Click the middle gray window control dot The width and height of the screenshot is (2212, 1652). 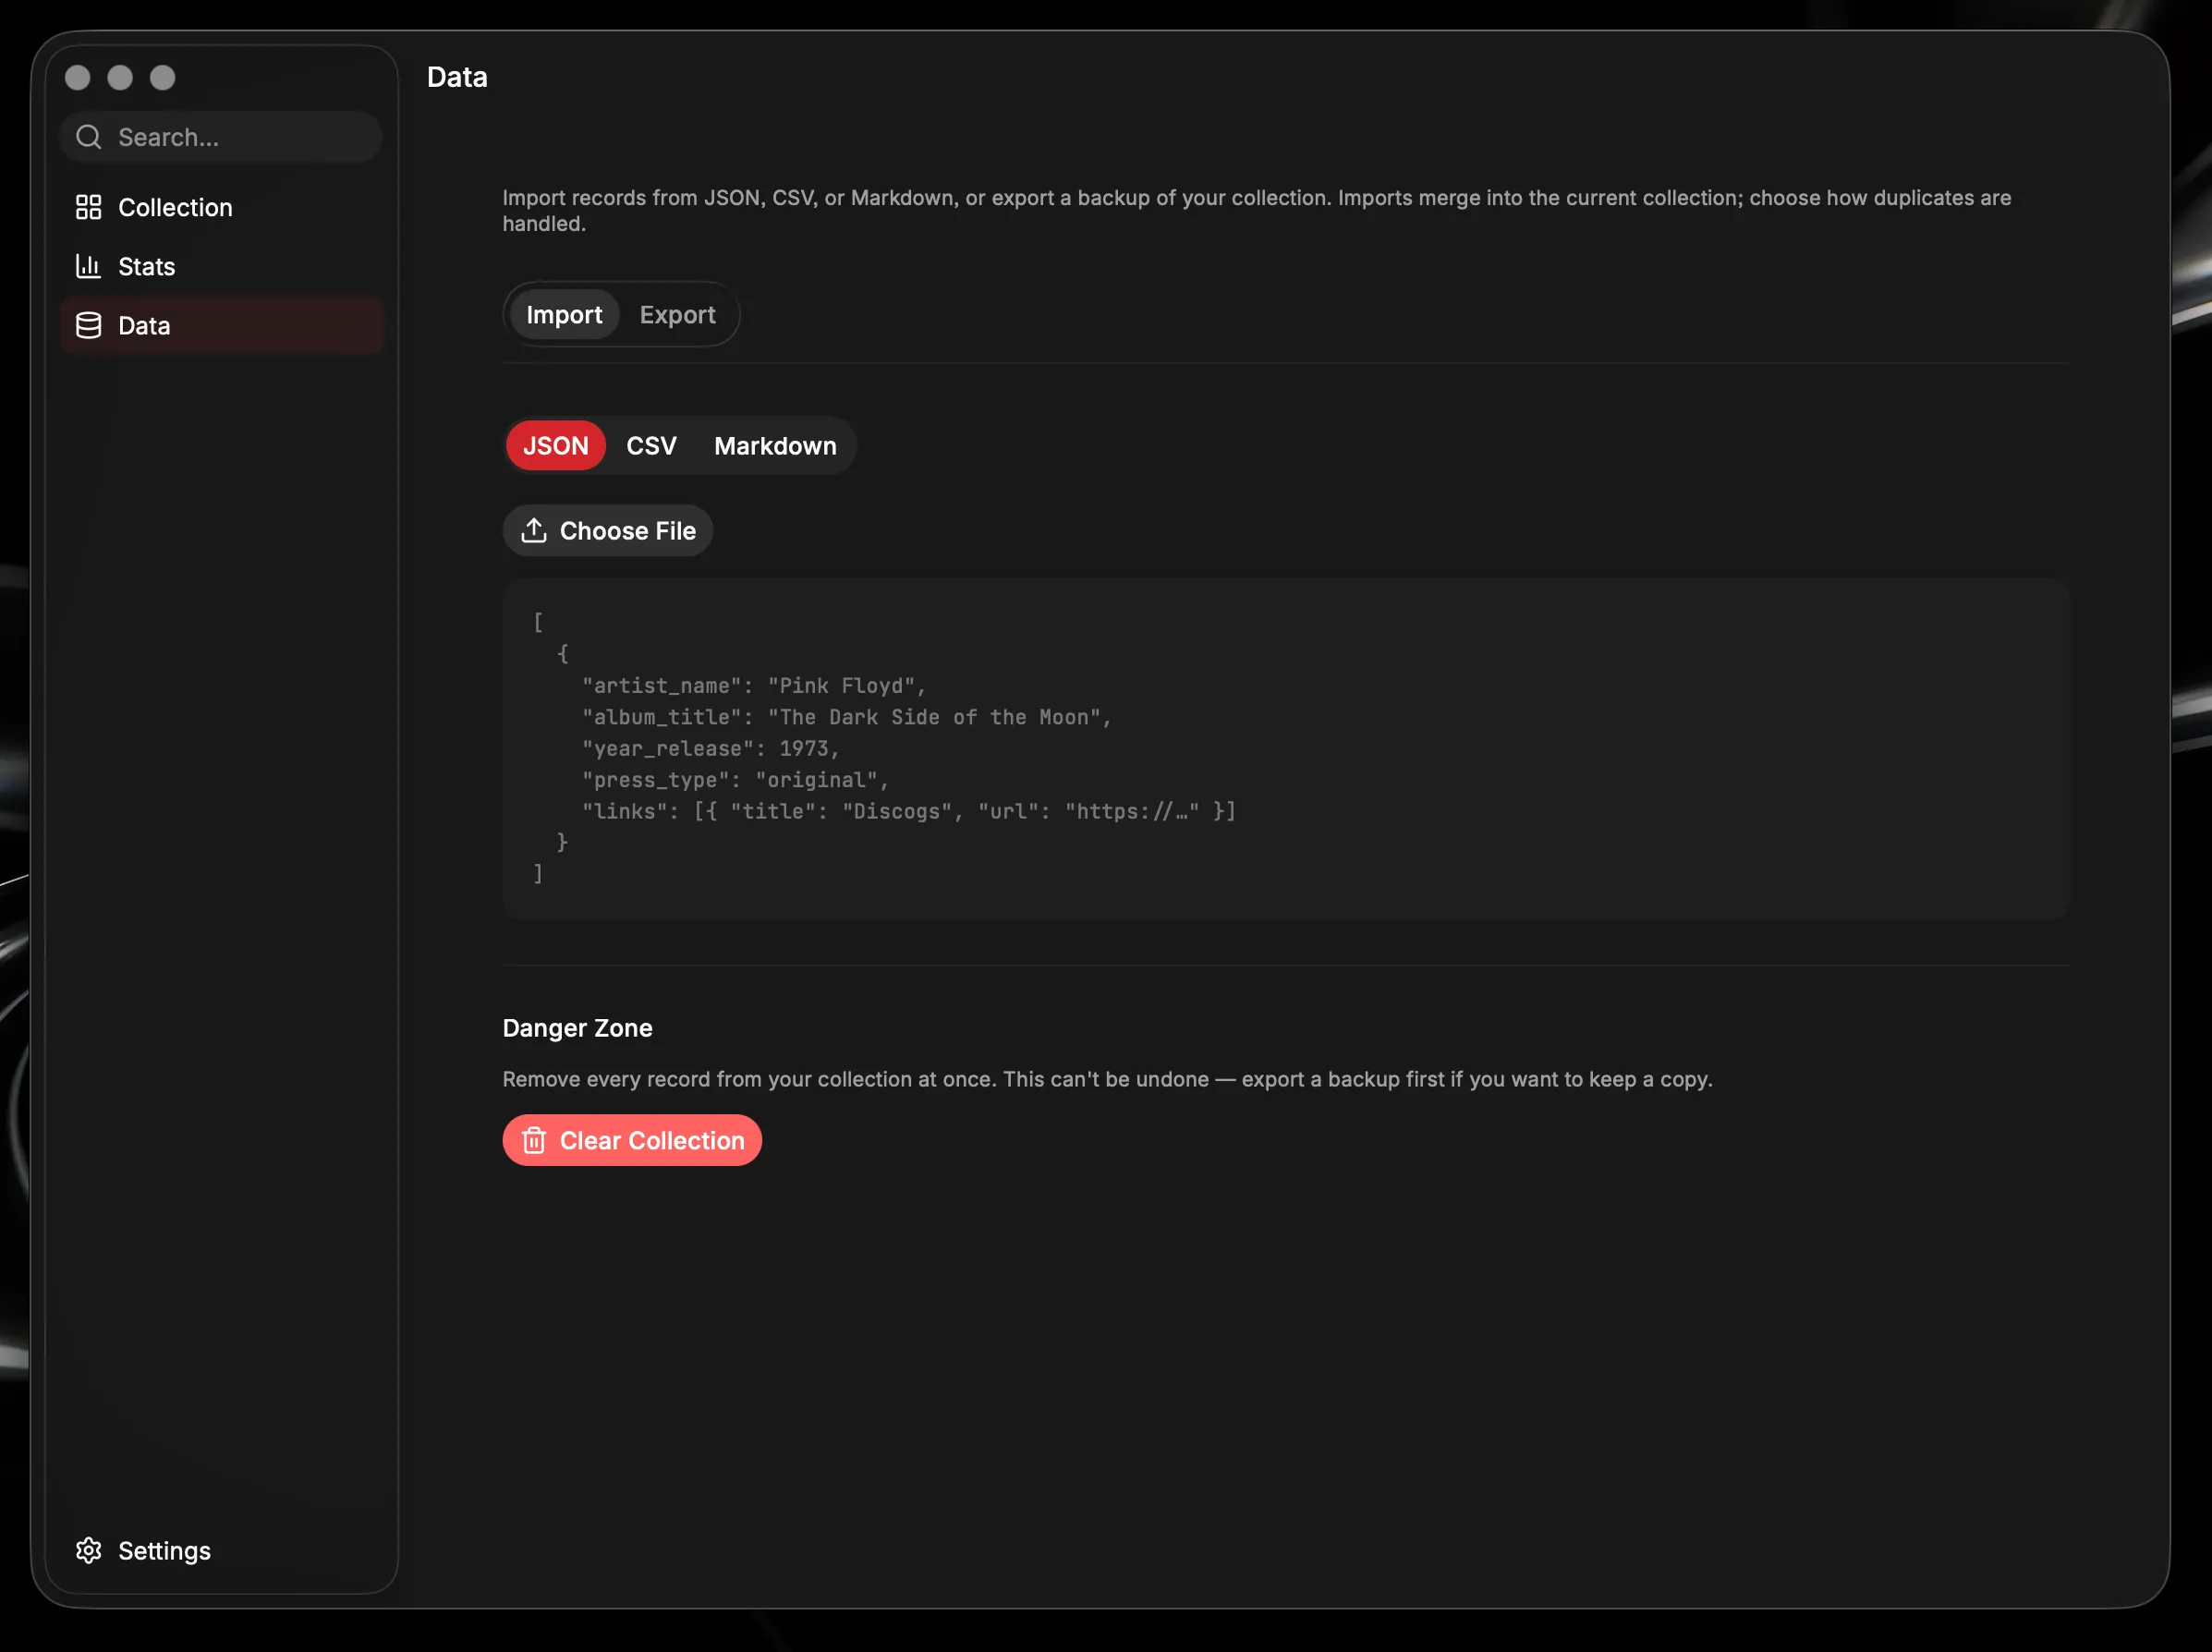coord(120,77)
